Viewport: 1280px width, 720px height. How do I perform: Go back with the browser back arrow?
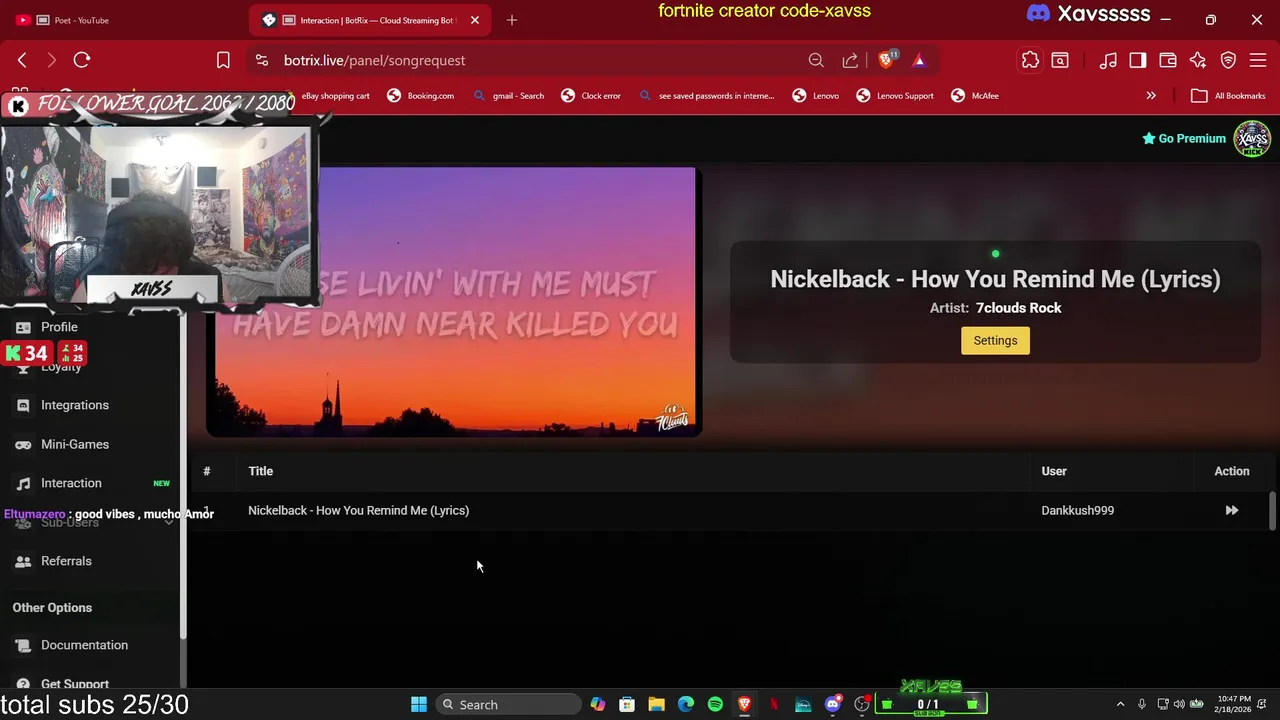(x=22, y=60)
